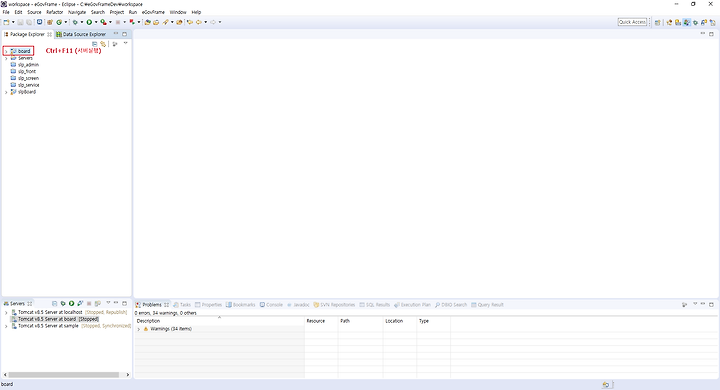Screen dimensions: 720x390
Task: Click the Type column header
Action: pos(433,321)
